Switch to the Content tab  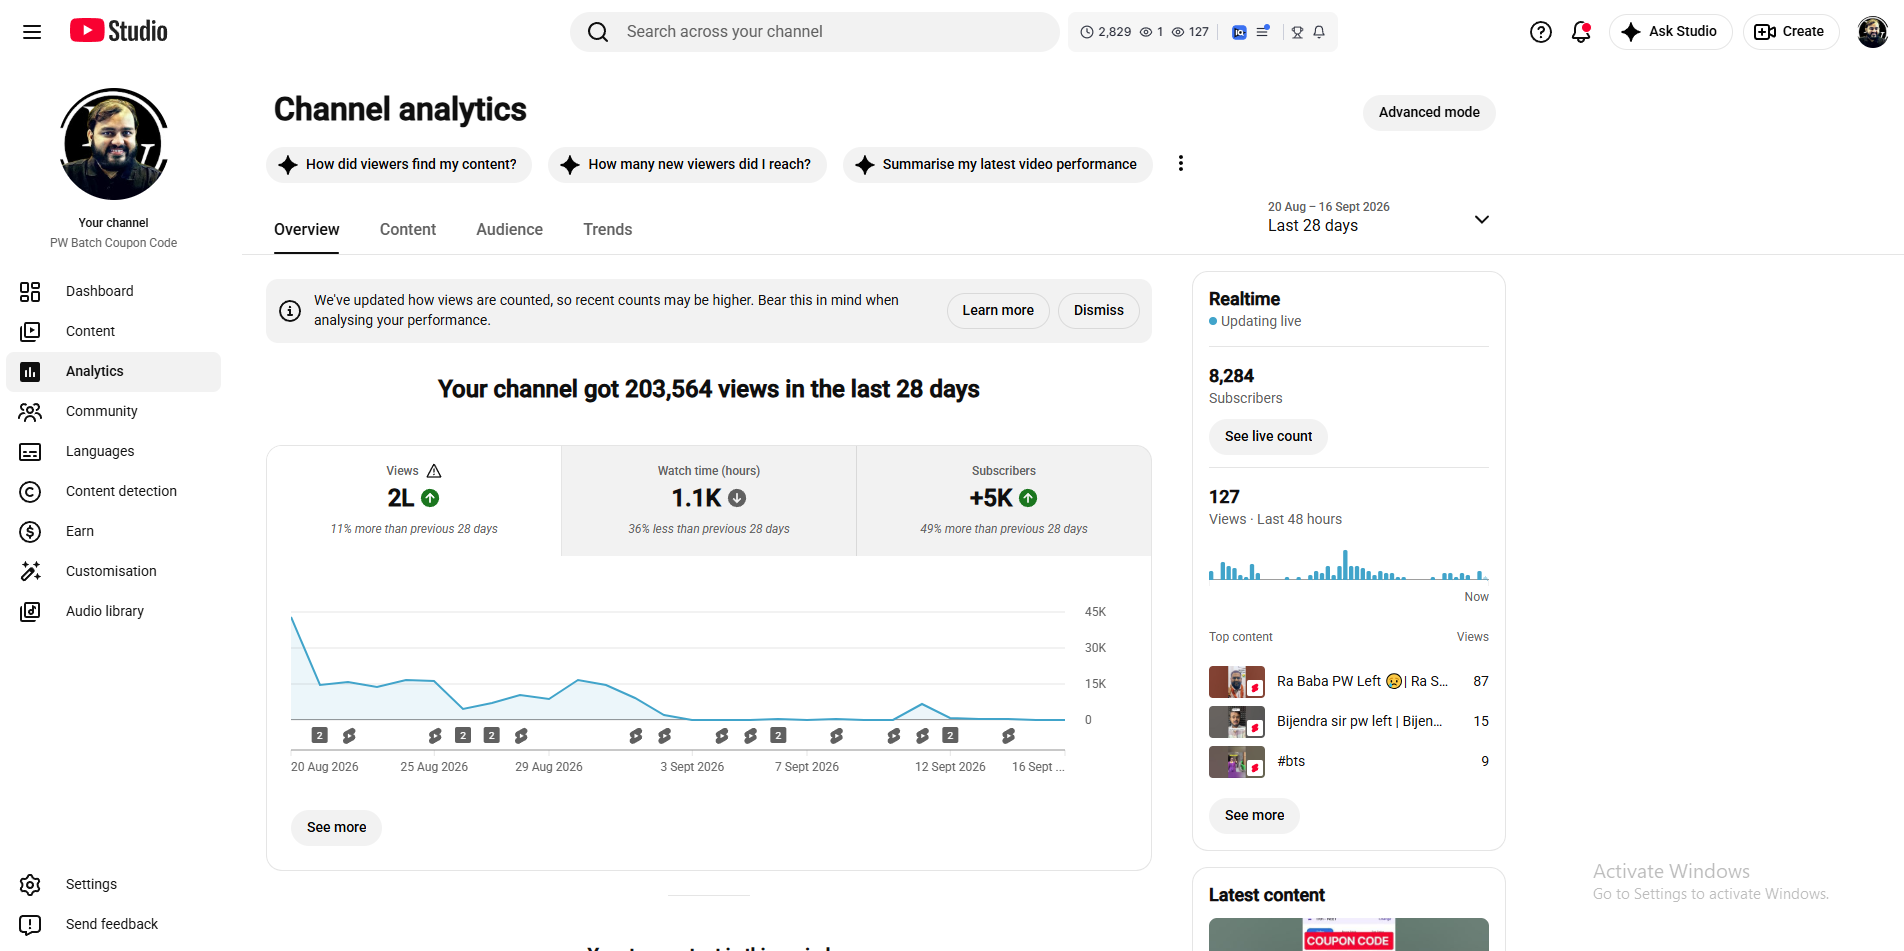408,229
